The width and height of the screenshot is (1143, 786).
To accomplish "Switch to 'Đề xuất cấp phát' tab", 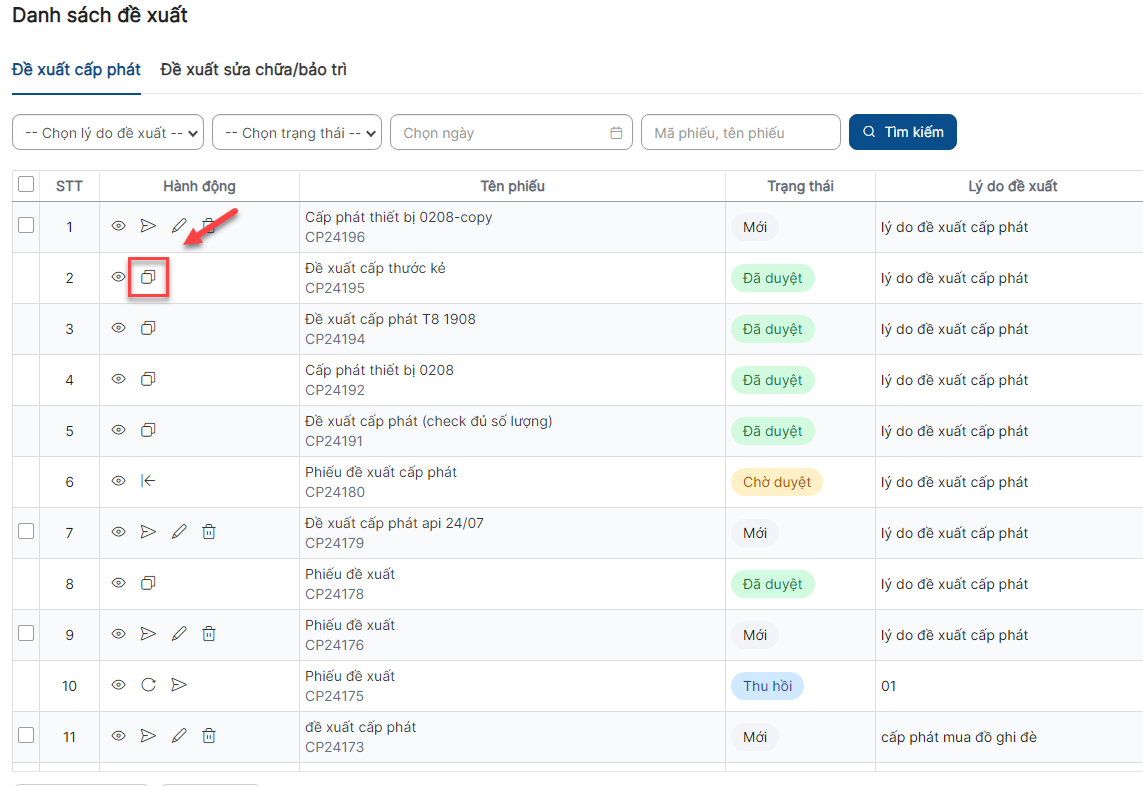I will click(76, 70).
